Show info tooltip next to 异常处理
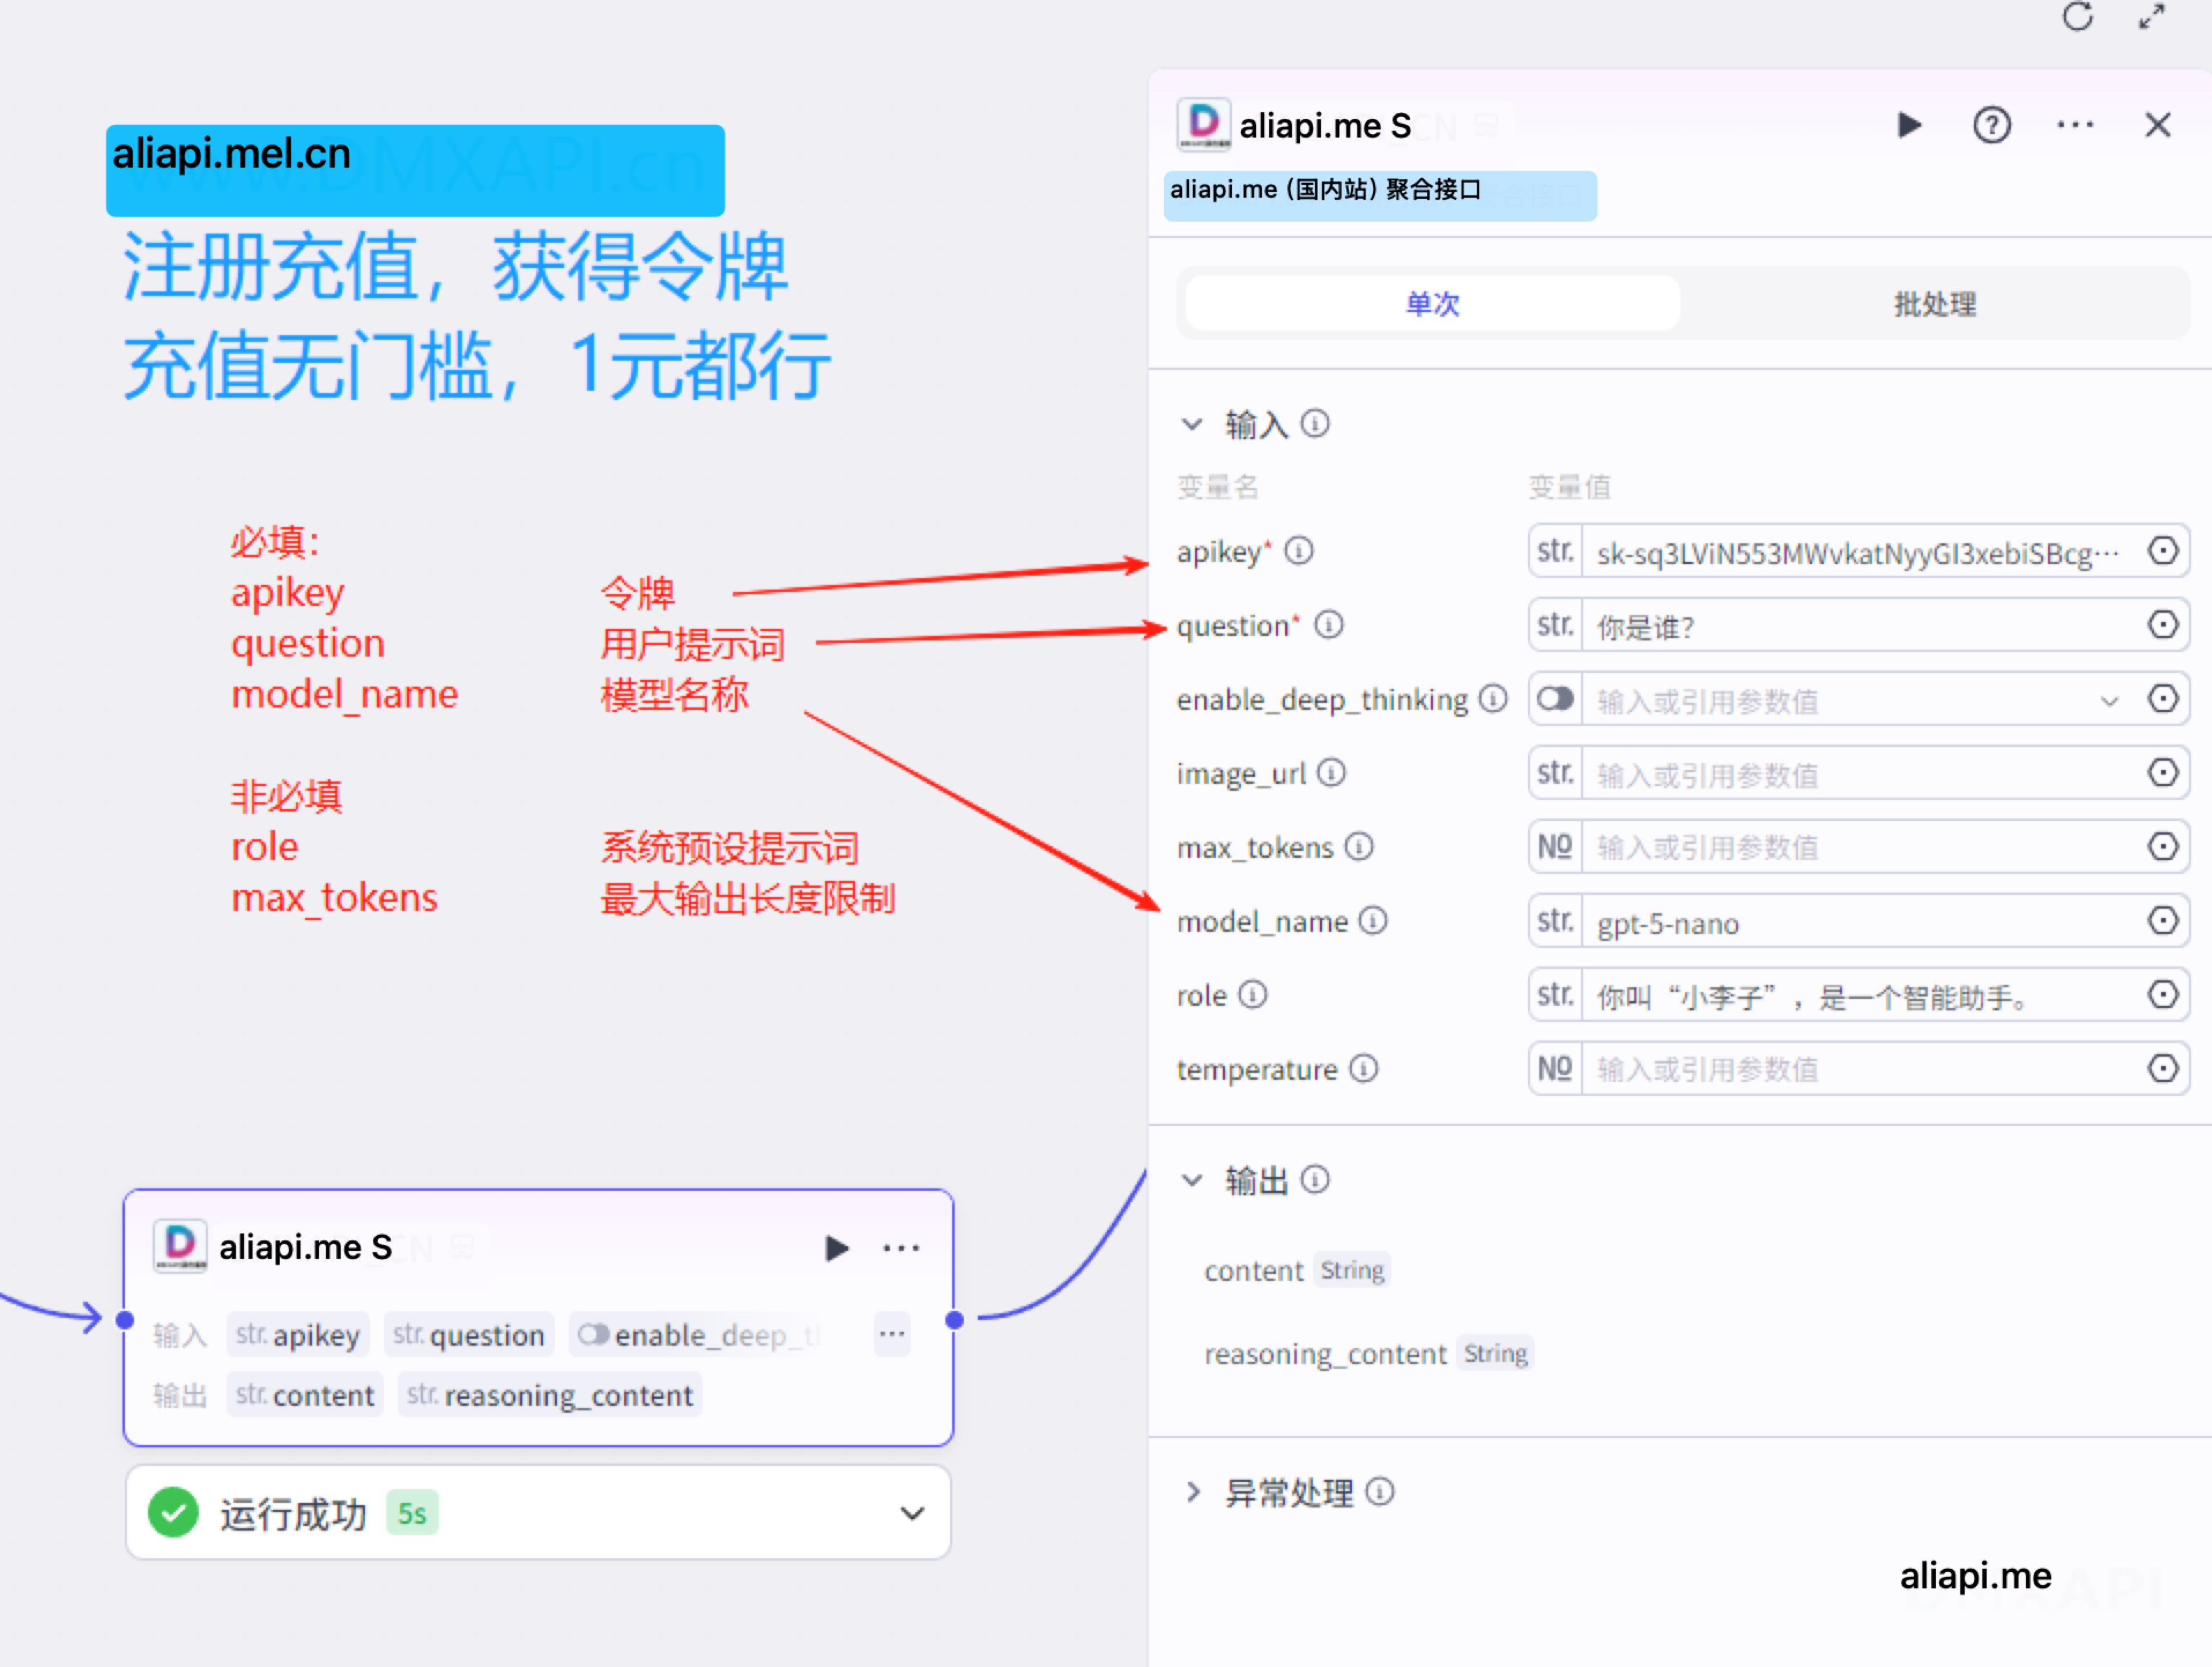This screenshot has height=1667, width=2212. [1379, 1492]
